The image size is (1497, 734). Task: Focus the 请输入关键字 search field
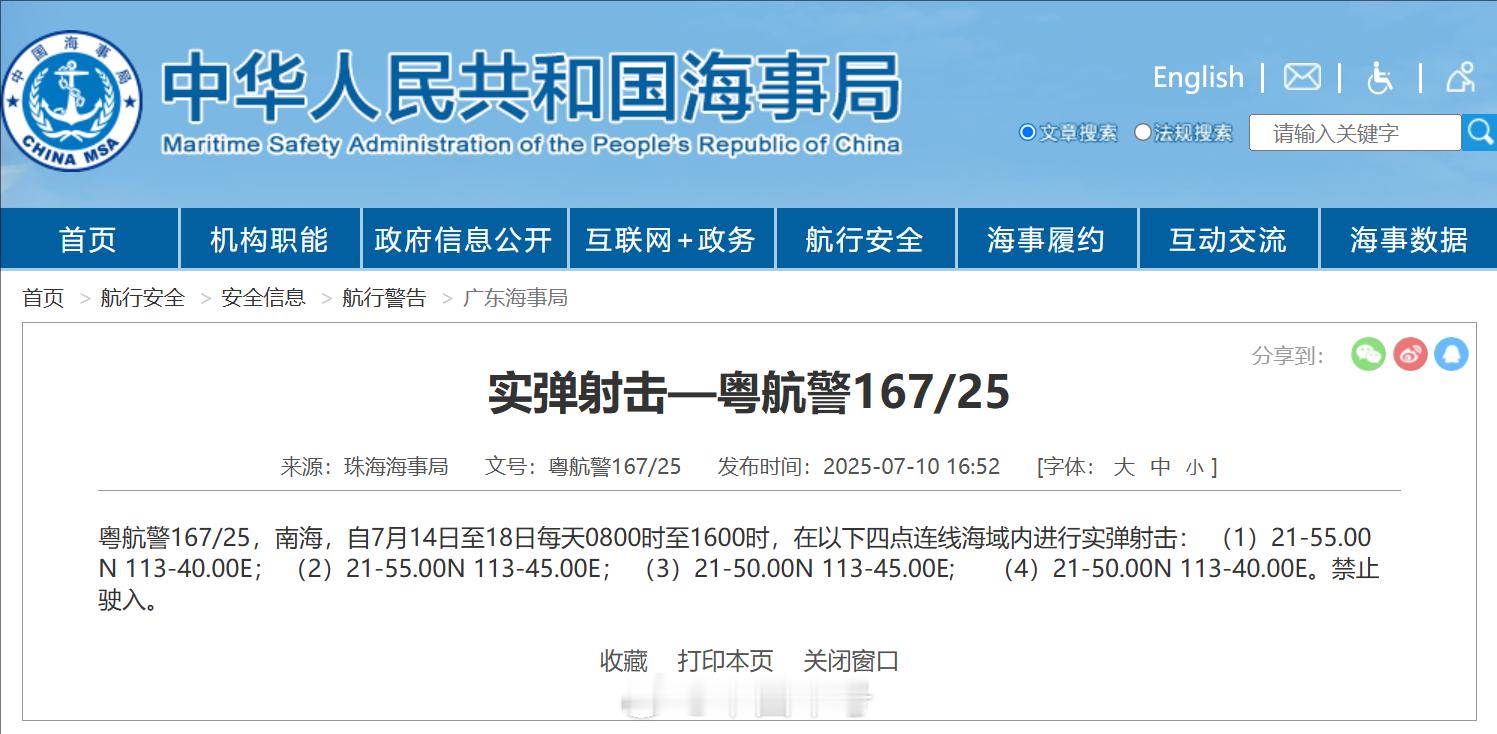pyautogui.click(x=1355, y=133)
